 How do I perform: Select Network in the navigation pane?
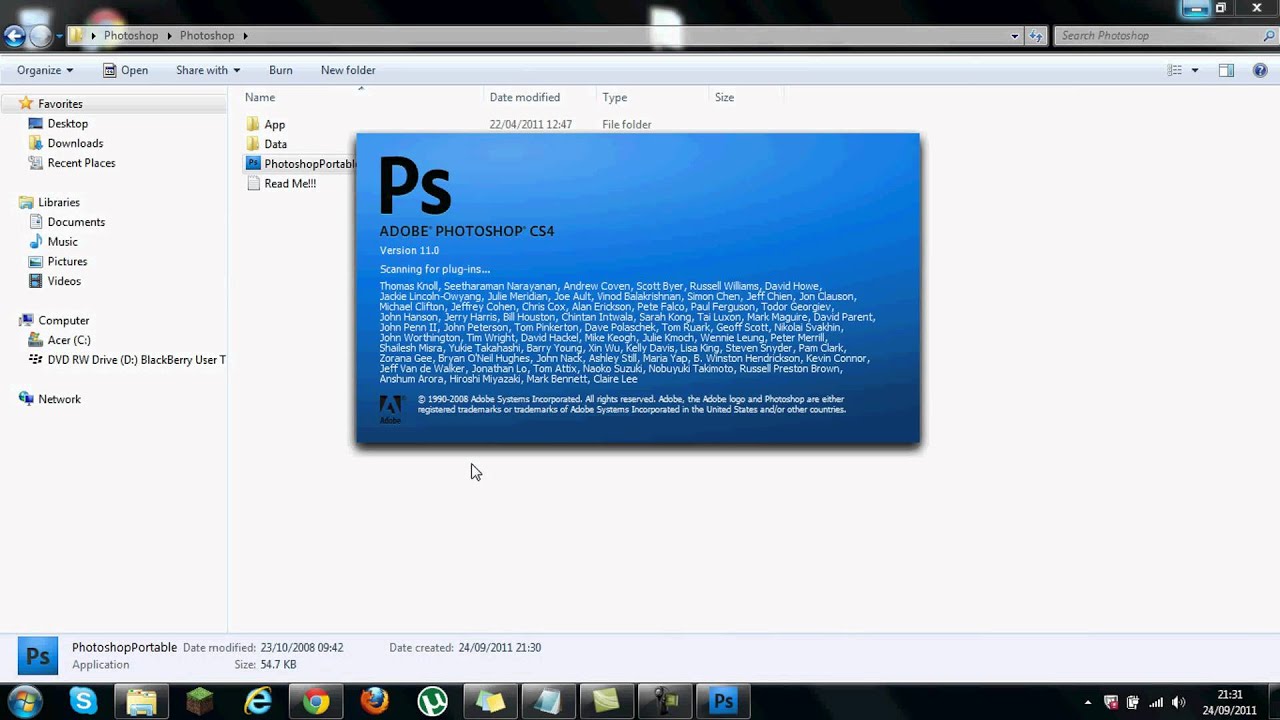pyautogui.click(x=60, y=399)
